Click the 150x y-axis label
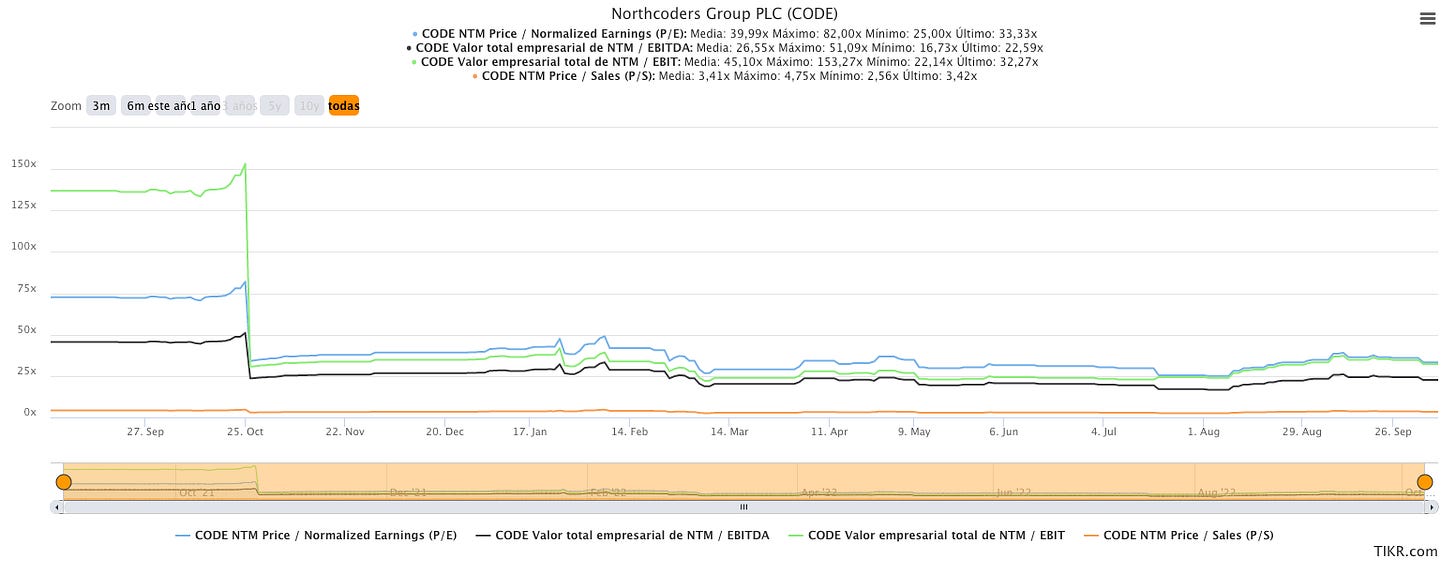This screenshot has width=1456, height=563. point(24,164)
